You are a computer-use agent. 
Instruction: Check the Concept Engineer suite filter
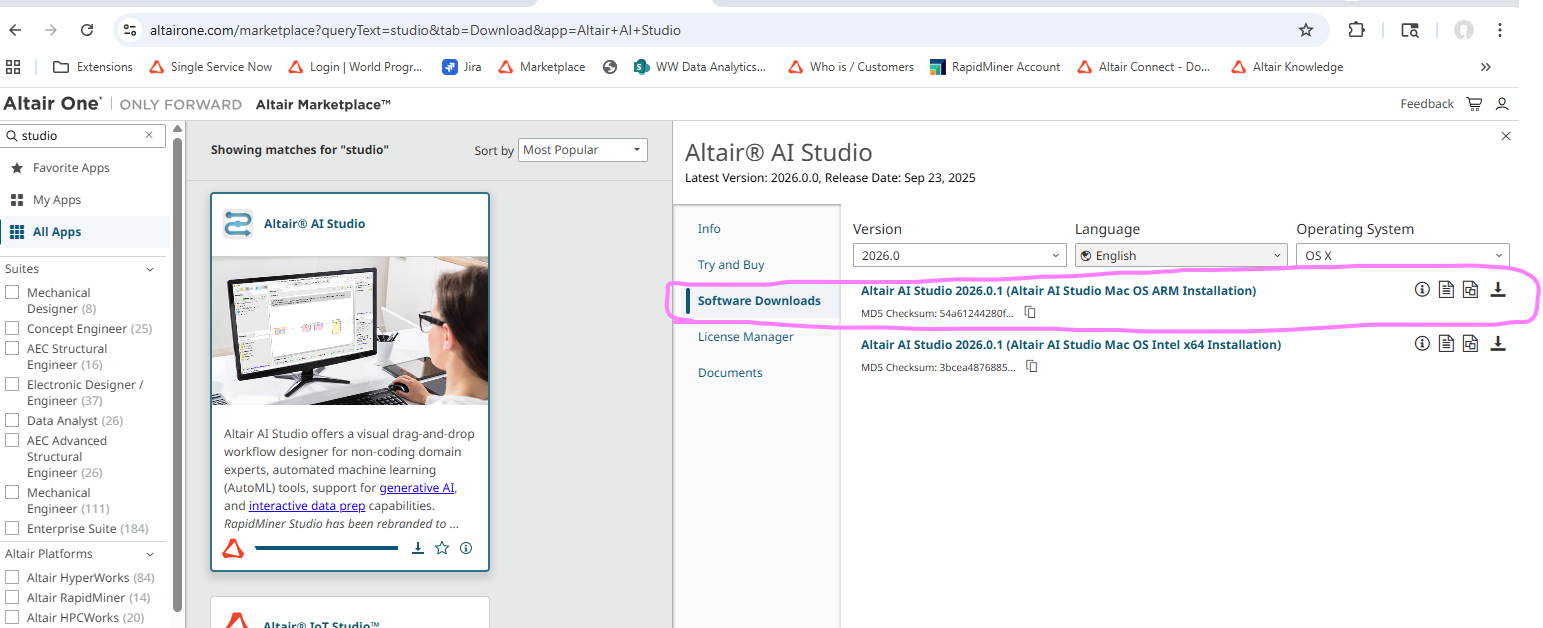[12, 328]
